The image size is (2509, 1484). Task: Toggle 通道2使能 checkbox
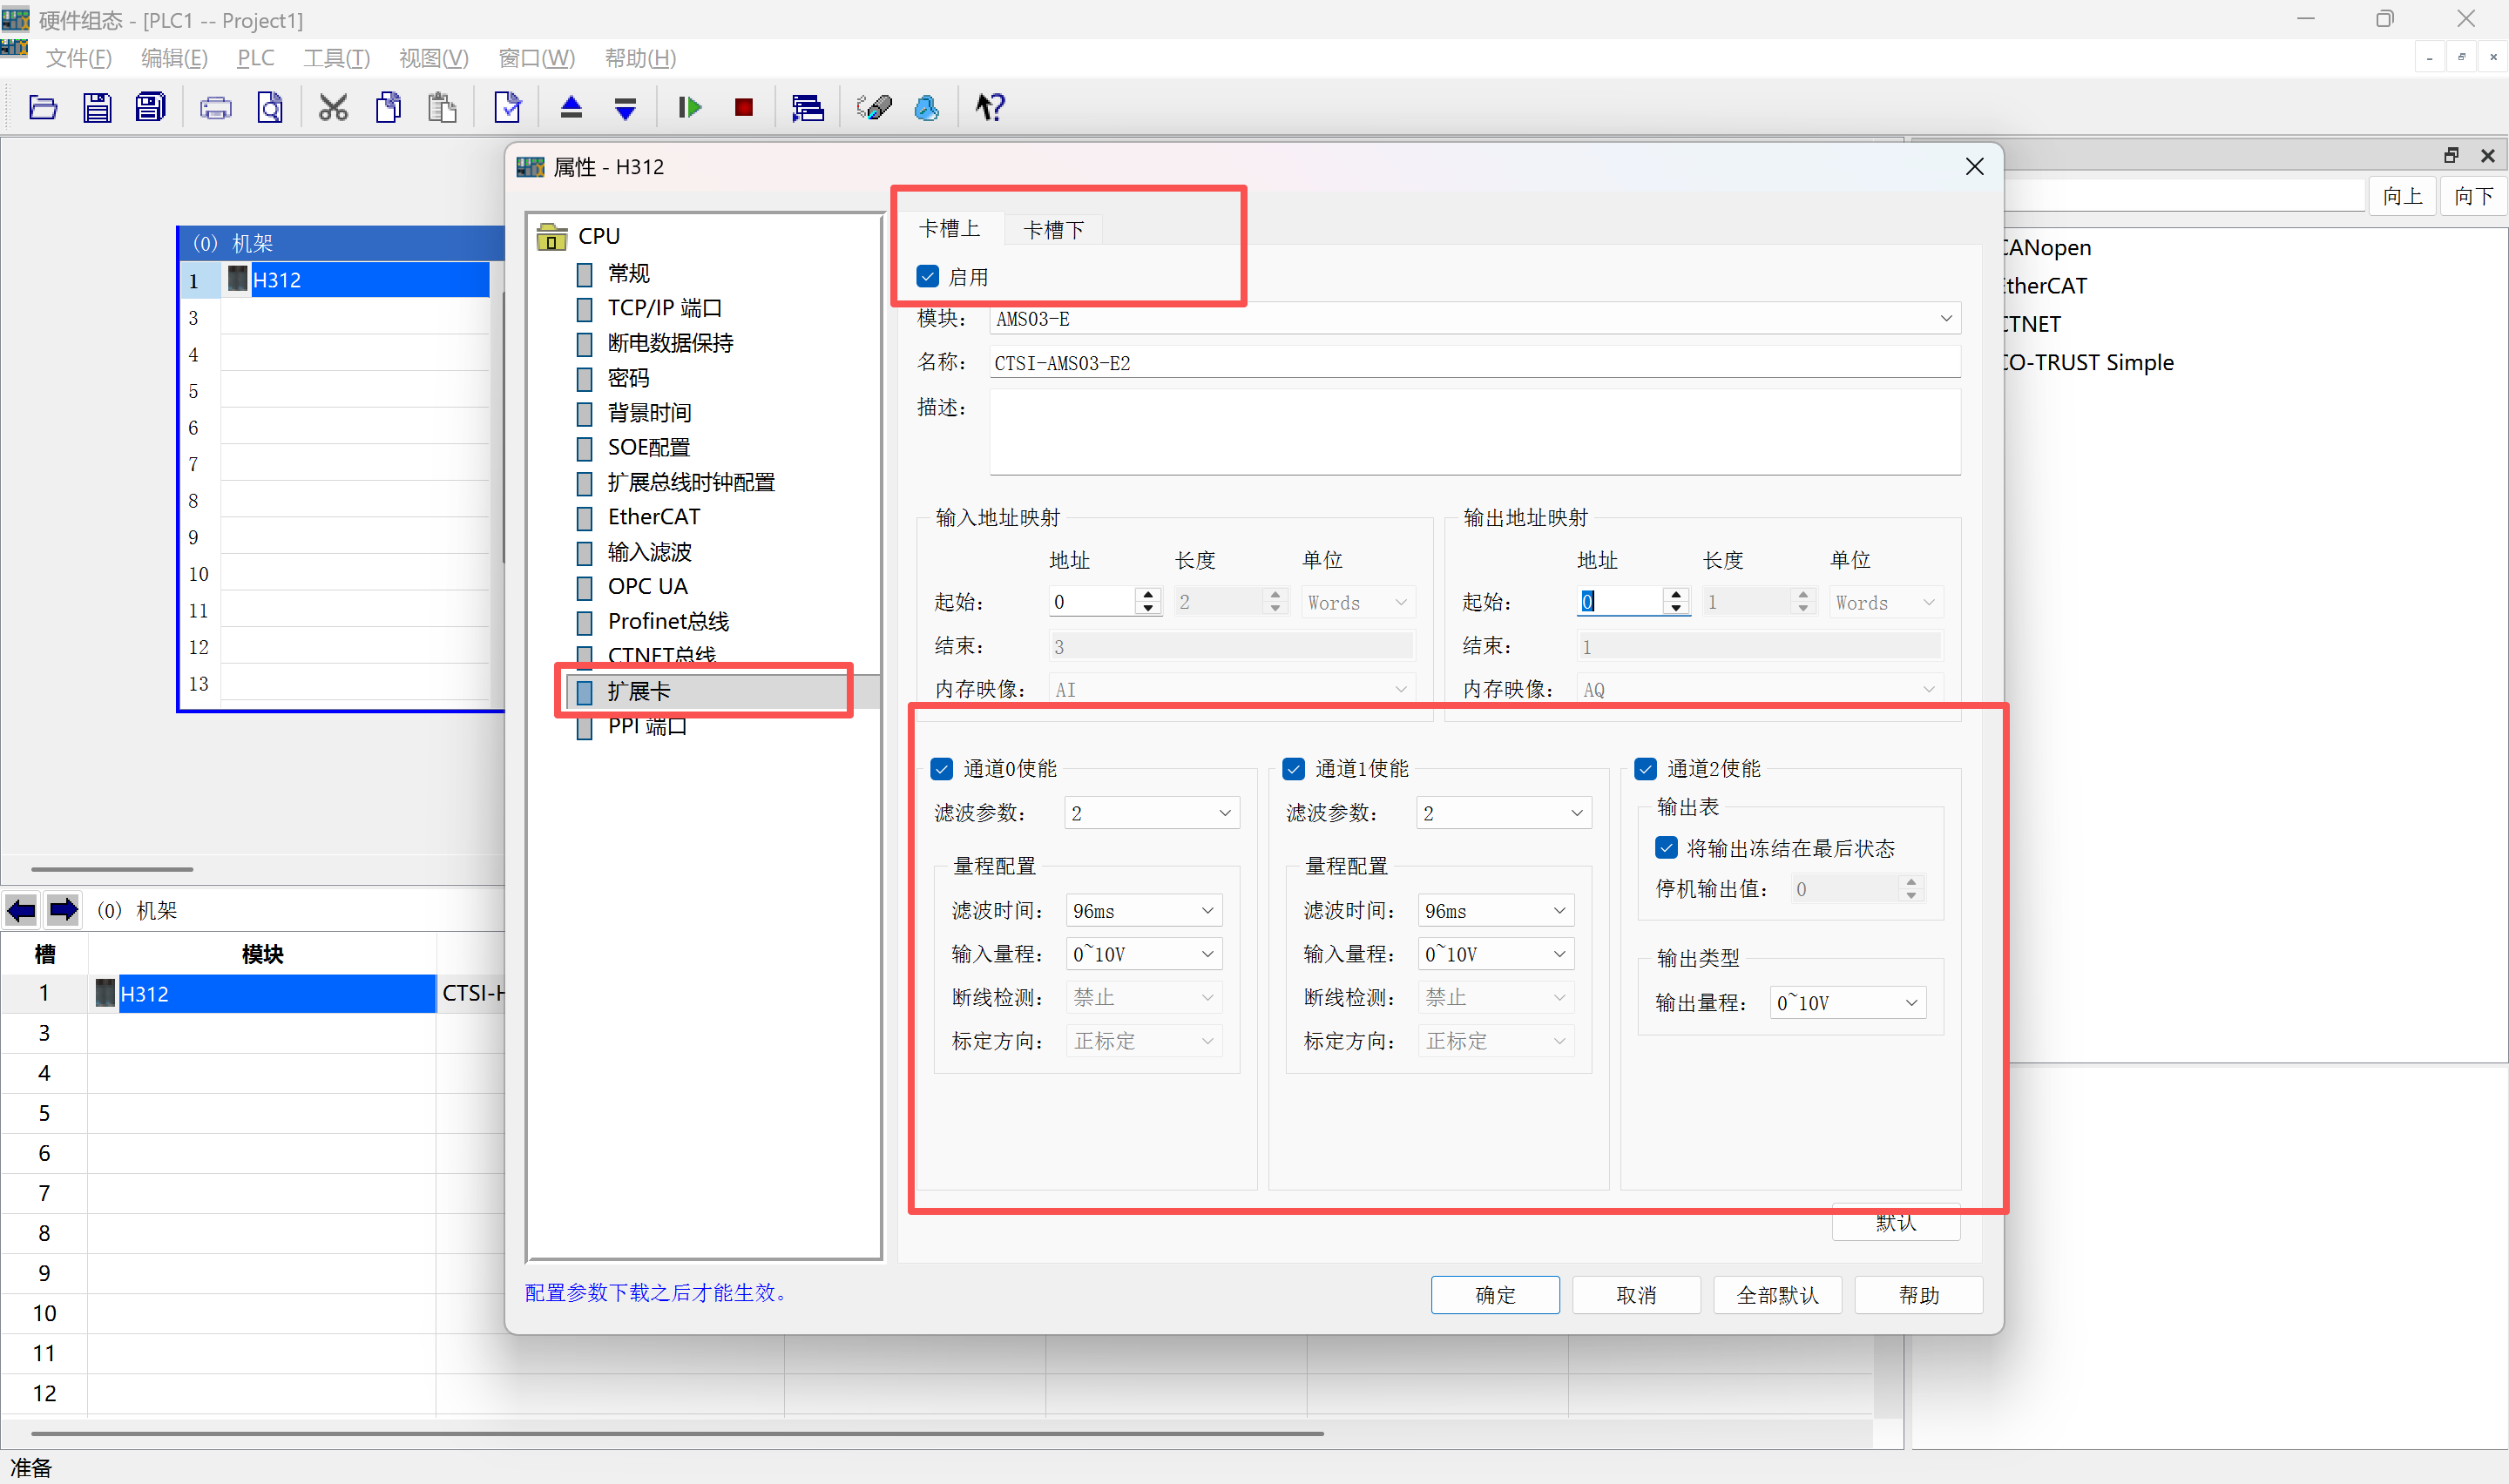[x=1645, y=768]
